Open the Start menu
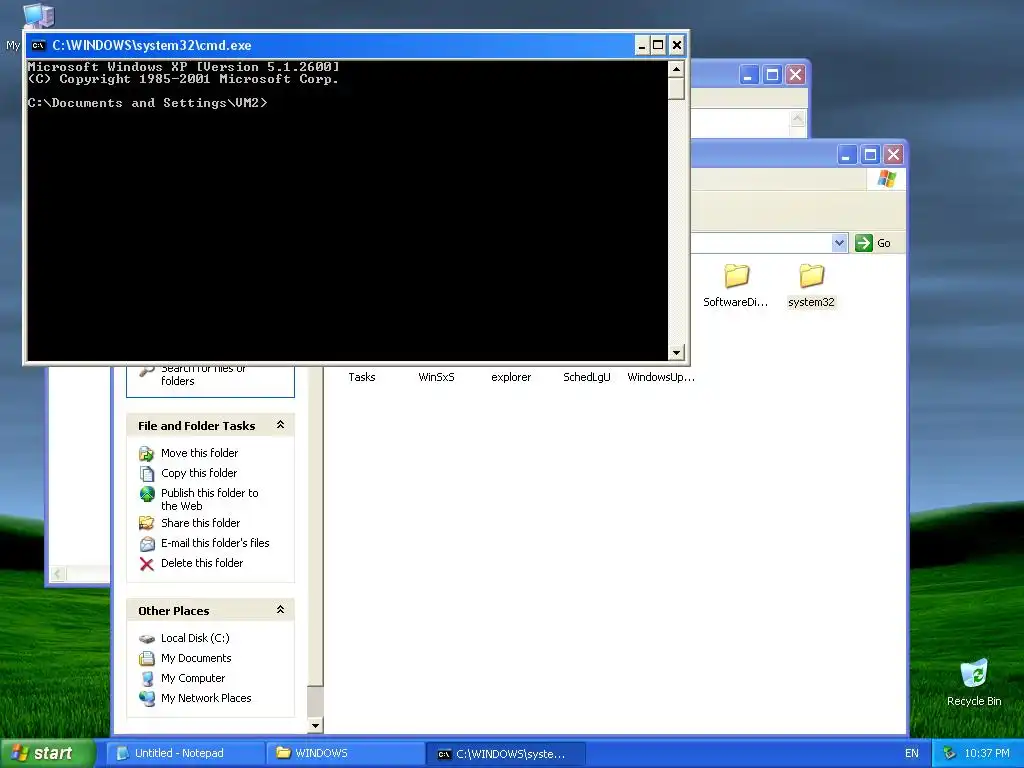 [47, 753]
